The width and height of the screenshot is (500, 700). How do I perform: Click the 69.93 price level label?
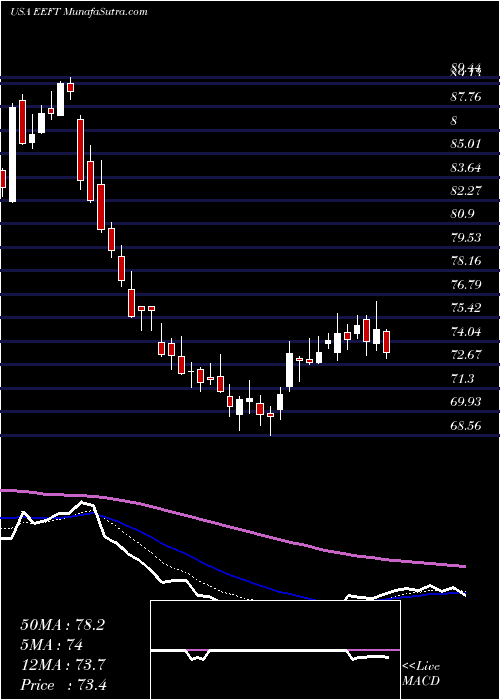pos(466,402)
